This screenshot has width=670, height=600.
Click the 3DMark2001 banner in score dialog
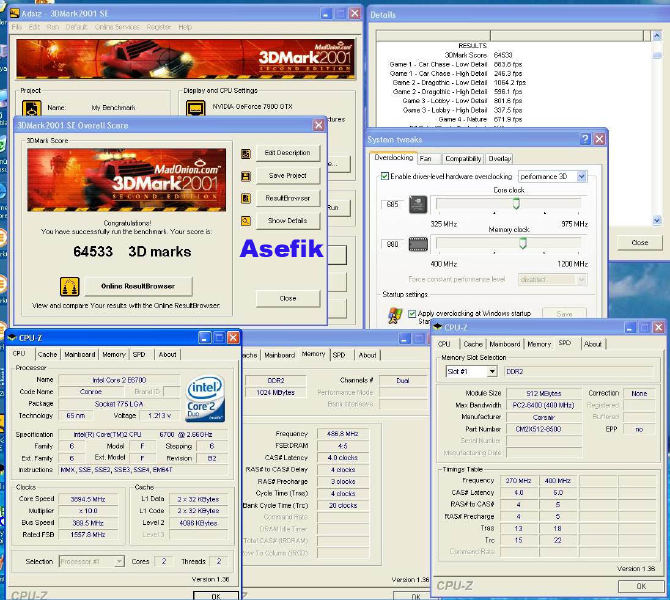126,180
